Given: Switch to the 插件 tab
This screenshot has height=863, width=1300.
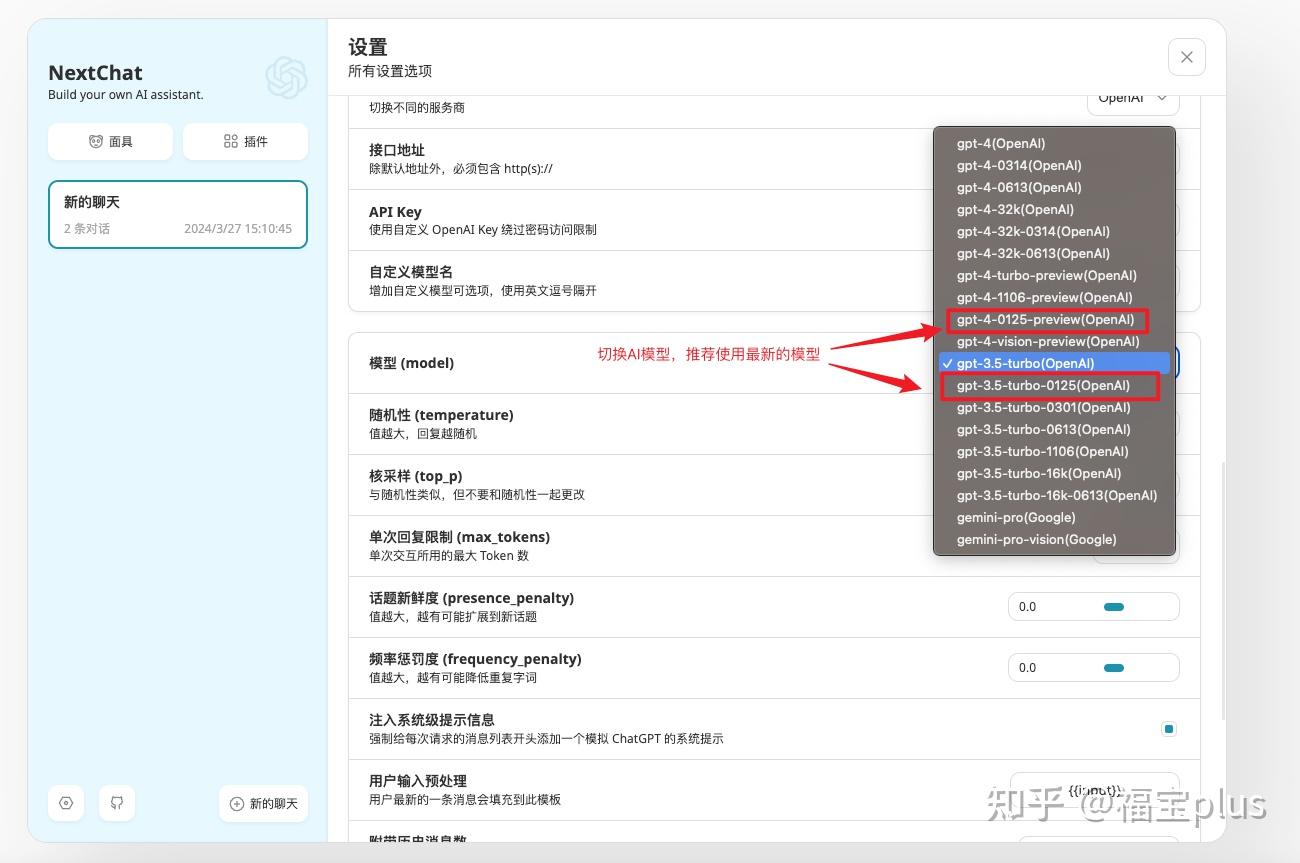Looking at the screenshot, I should [245, 141].
